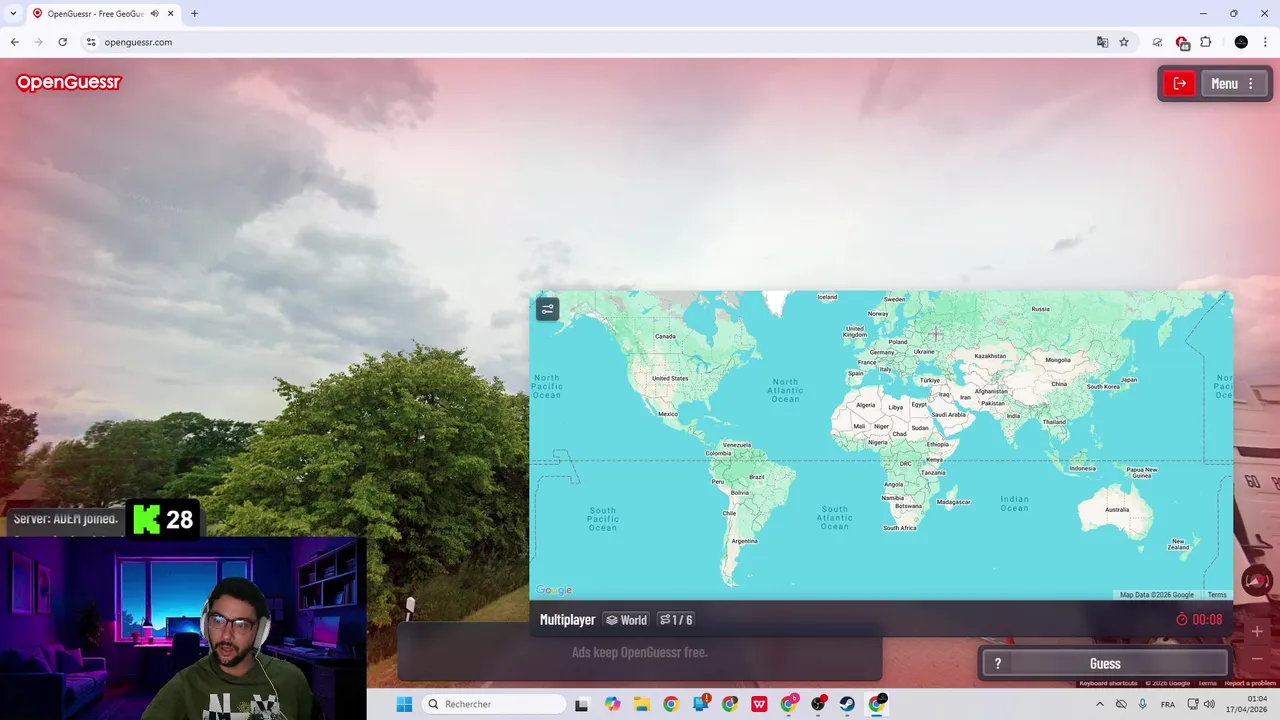Click Russia on the world map
Image resolution: width=1280 pixels, height=720 pixels.
[x=1040, y=309]
